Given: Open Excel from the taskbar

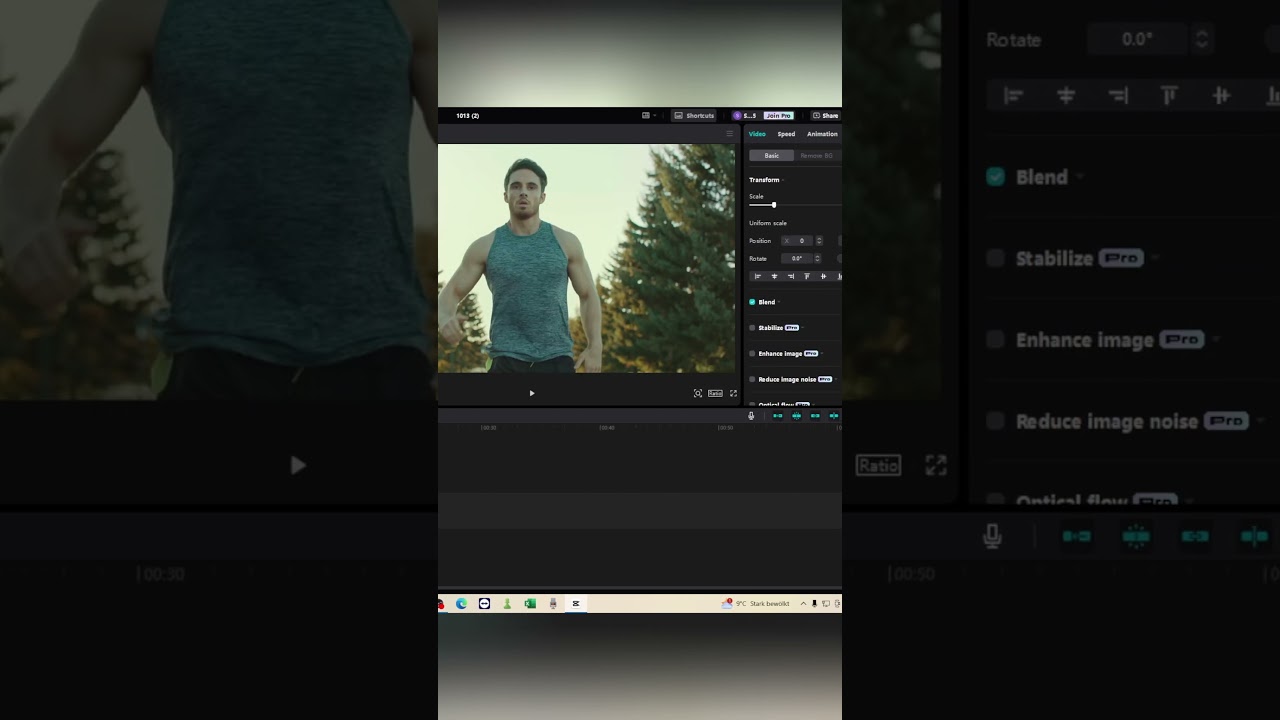Looking at the screenshot, I should tap(530, 604).
